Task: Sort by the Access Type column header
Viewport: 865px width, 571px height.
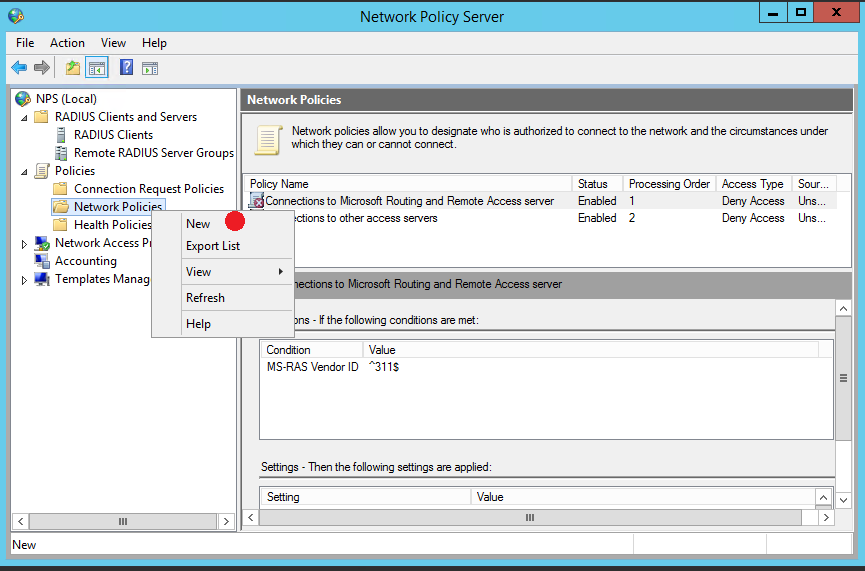Action: pyautogui.click(x=754, y=184)
